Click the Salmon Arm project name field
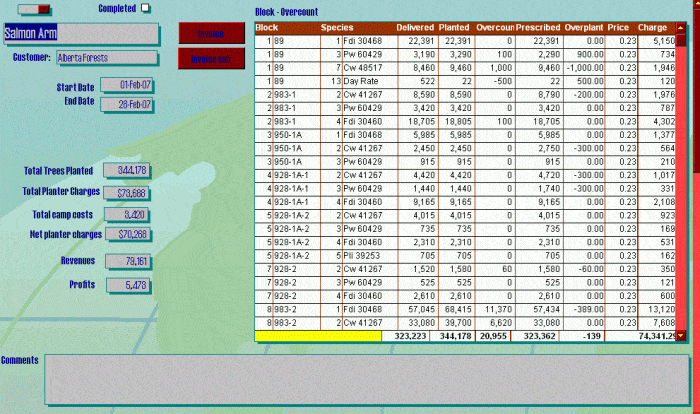Screen dimensions: 700x414 (x=80, y=33)
